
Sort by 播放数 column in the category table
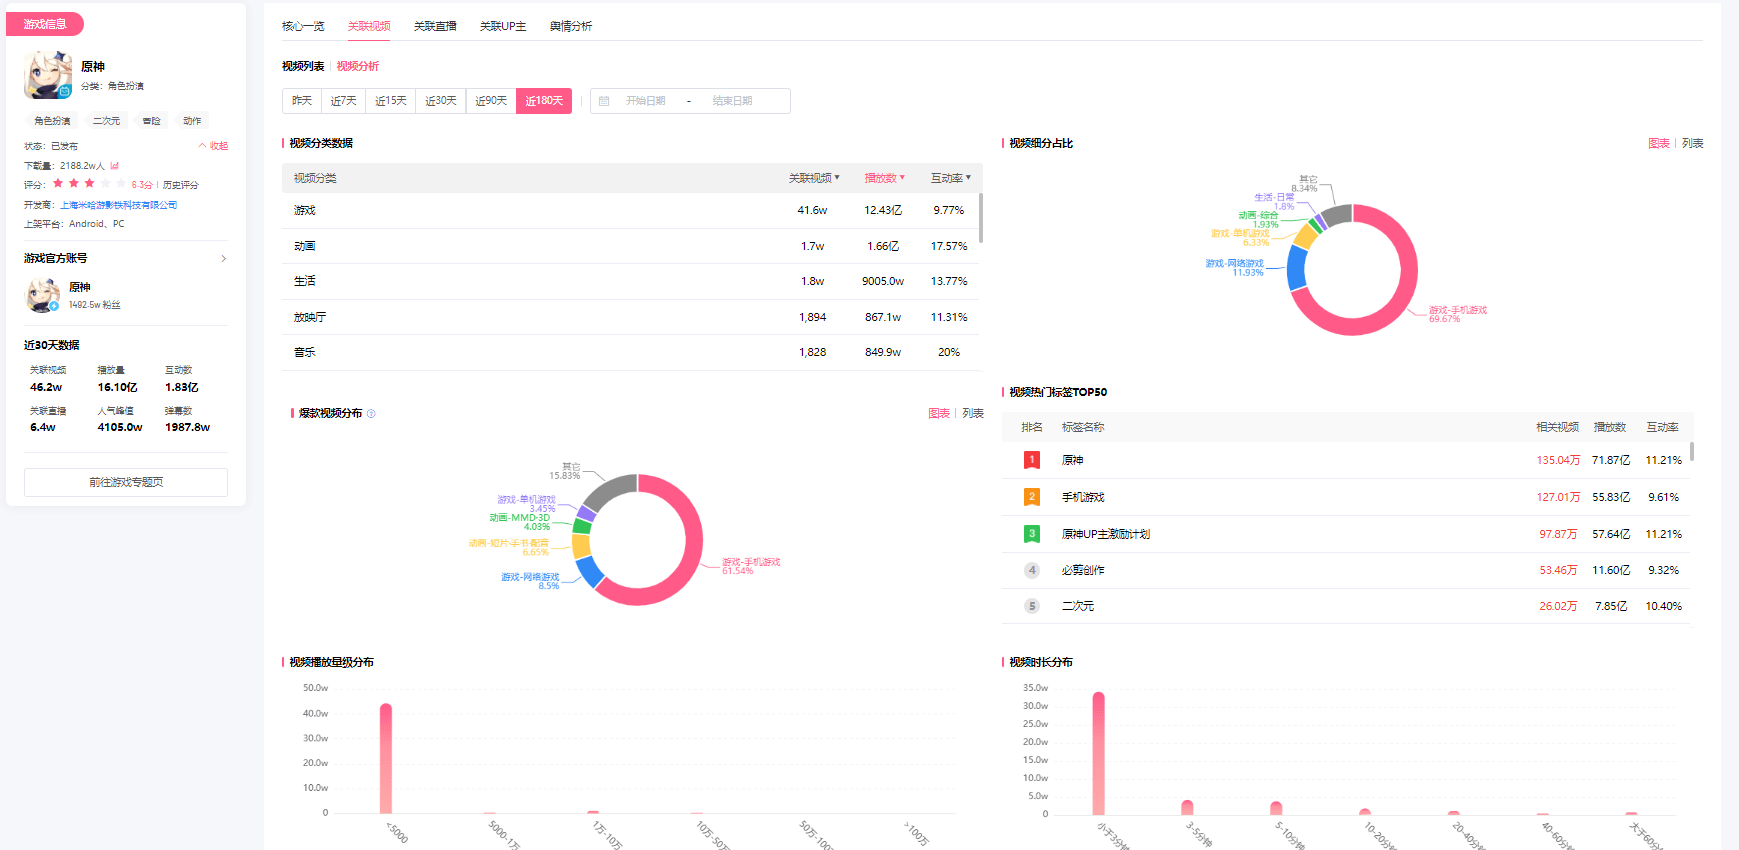(884, 178)
